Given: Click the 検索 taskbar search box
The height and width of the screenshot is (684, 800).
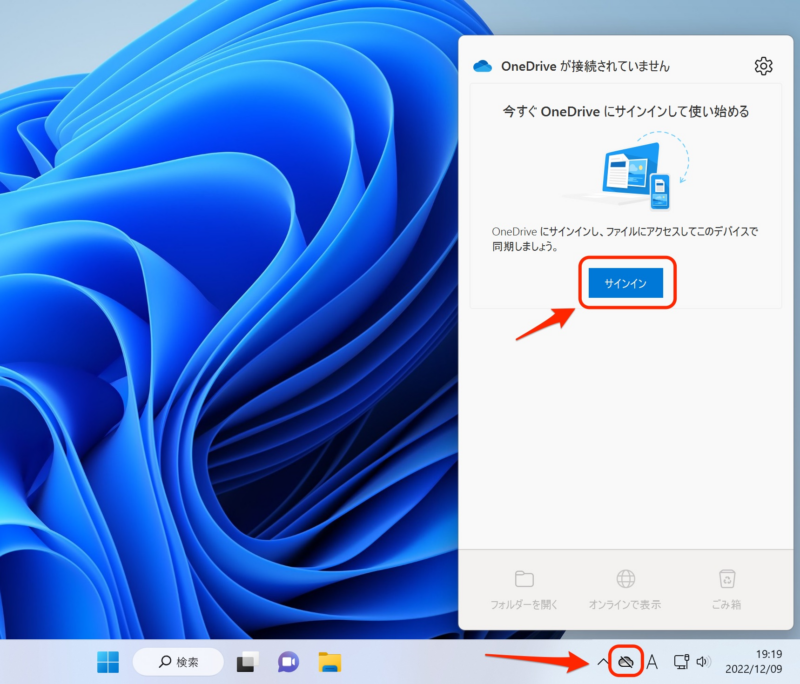Looking at the screenshot, I should 178,662.
